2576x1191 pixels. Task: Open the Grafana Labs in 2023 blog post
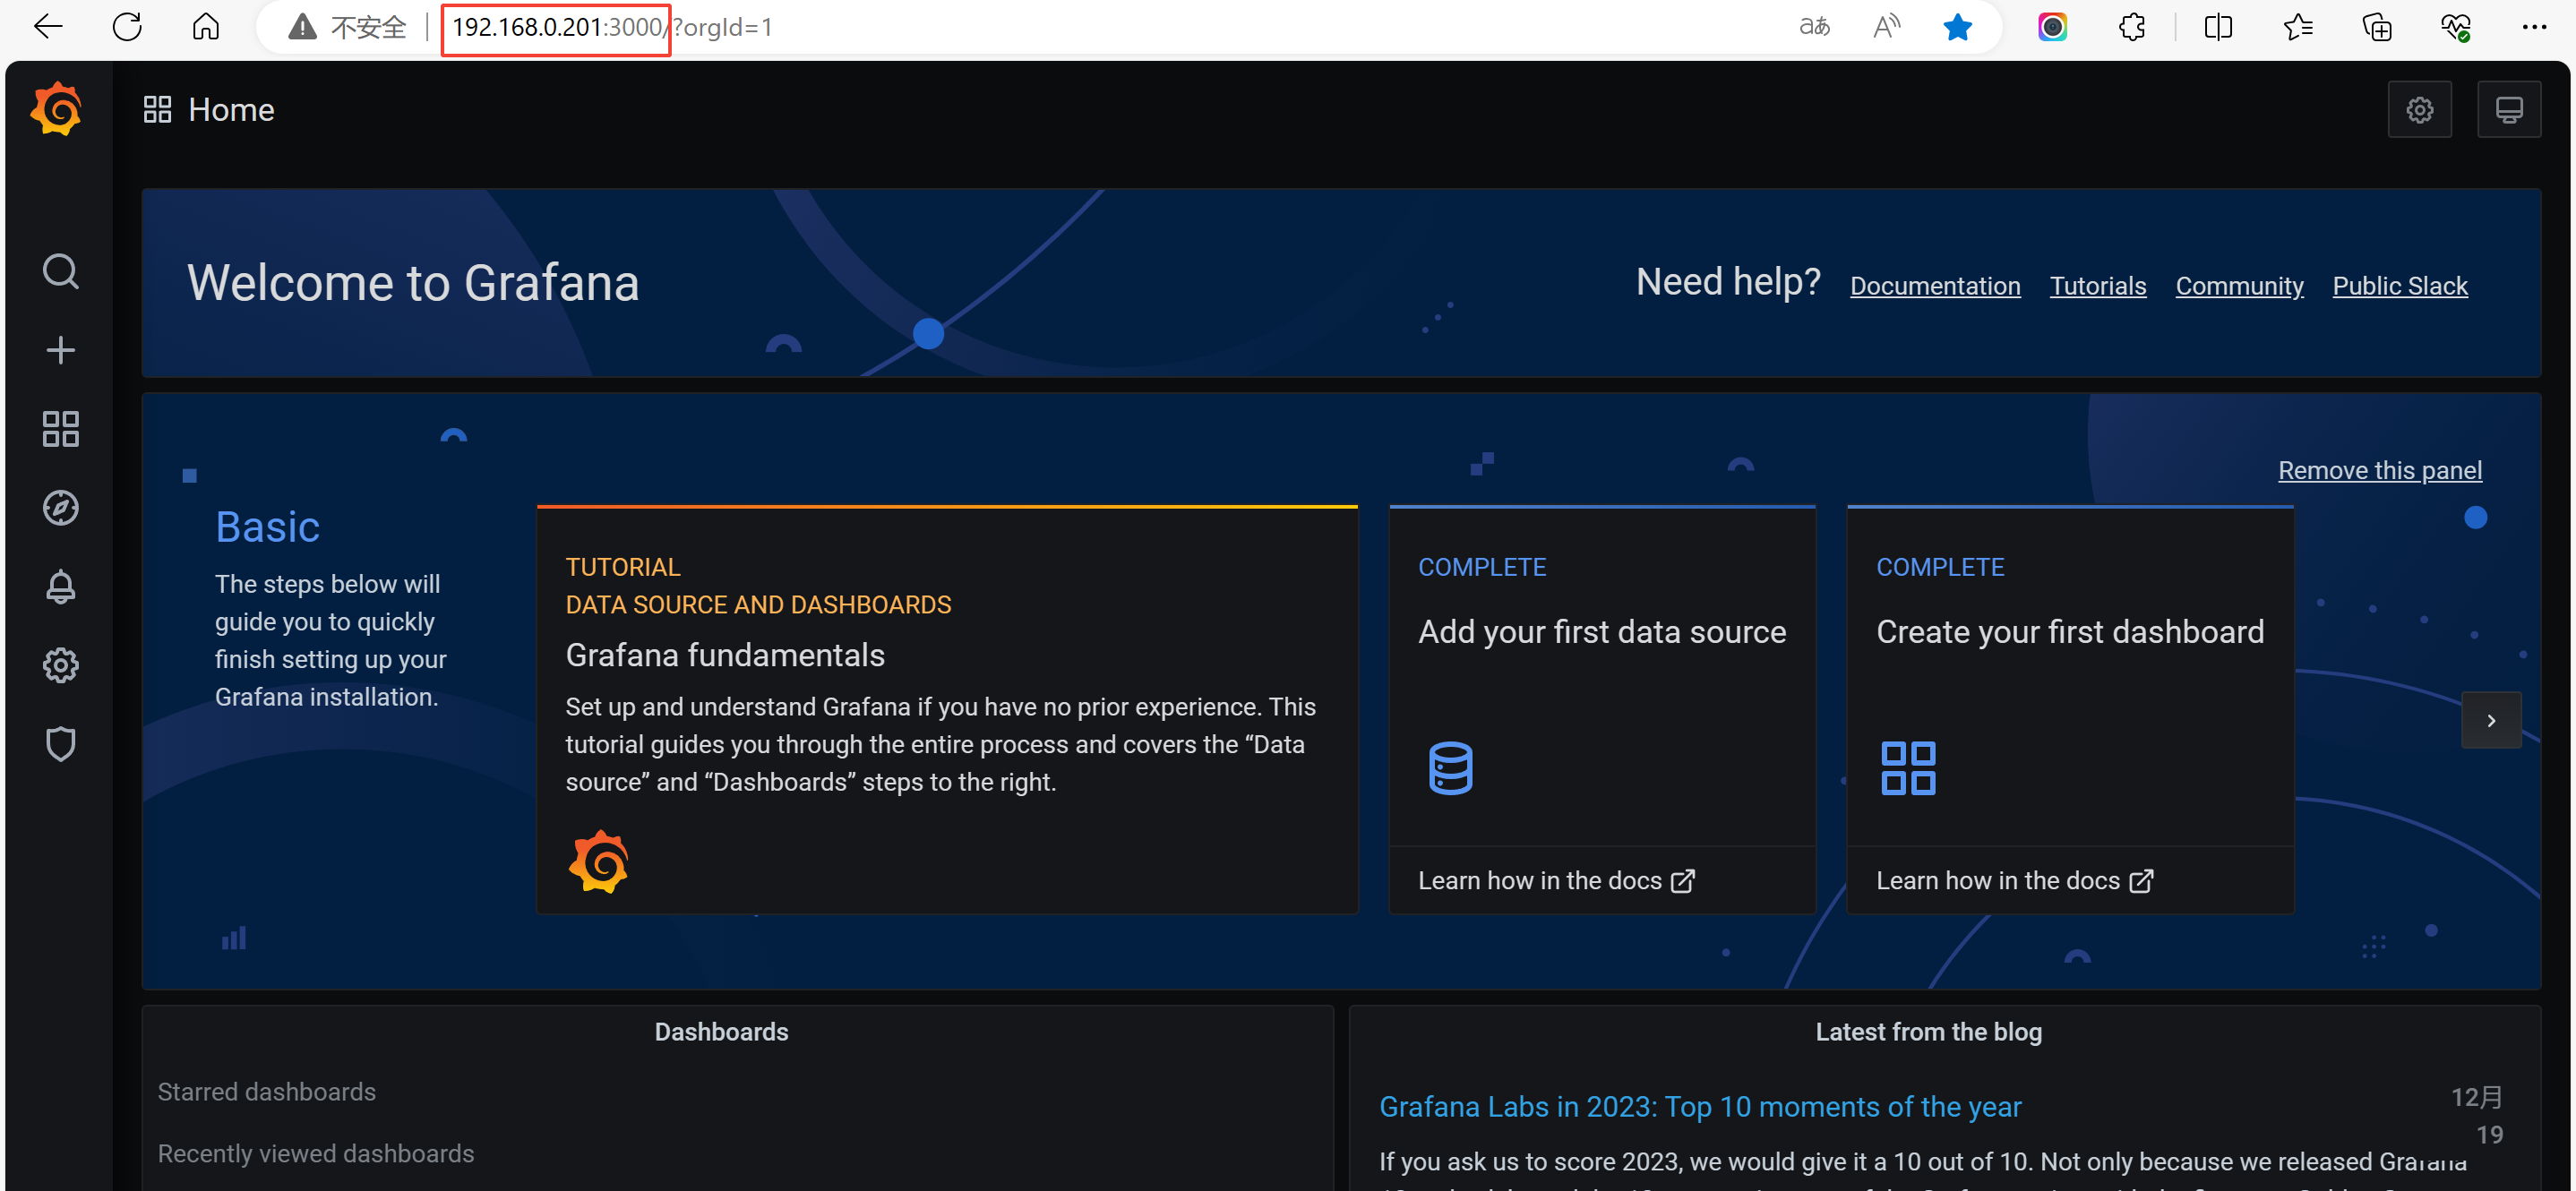coord(1700,1107)
